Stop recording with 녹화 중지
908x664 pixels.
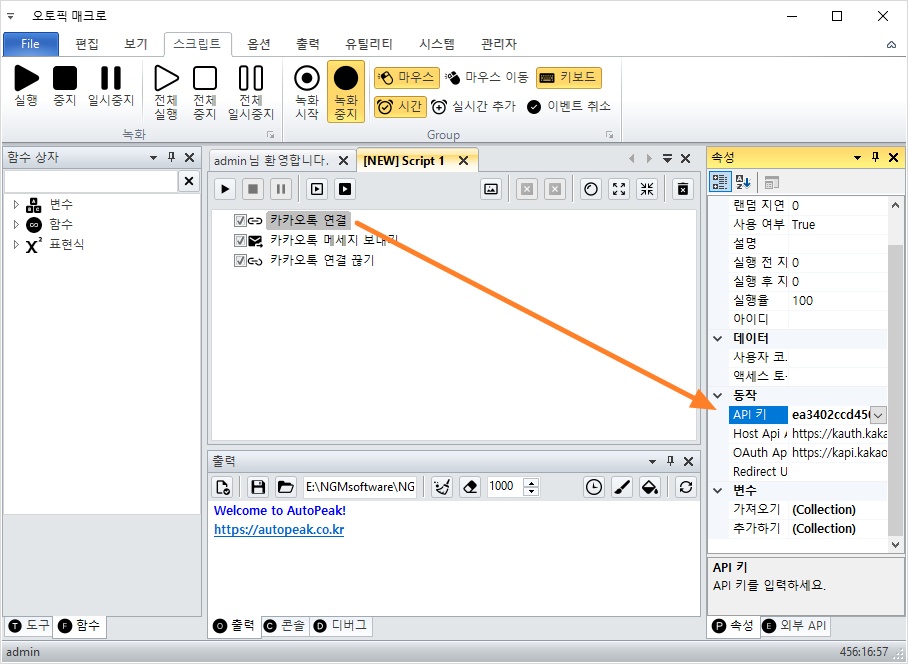click(346, 91)
